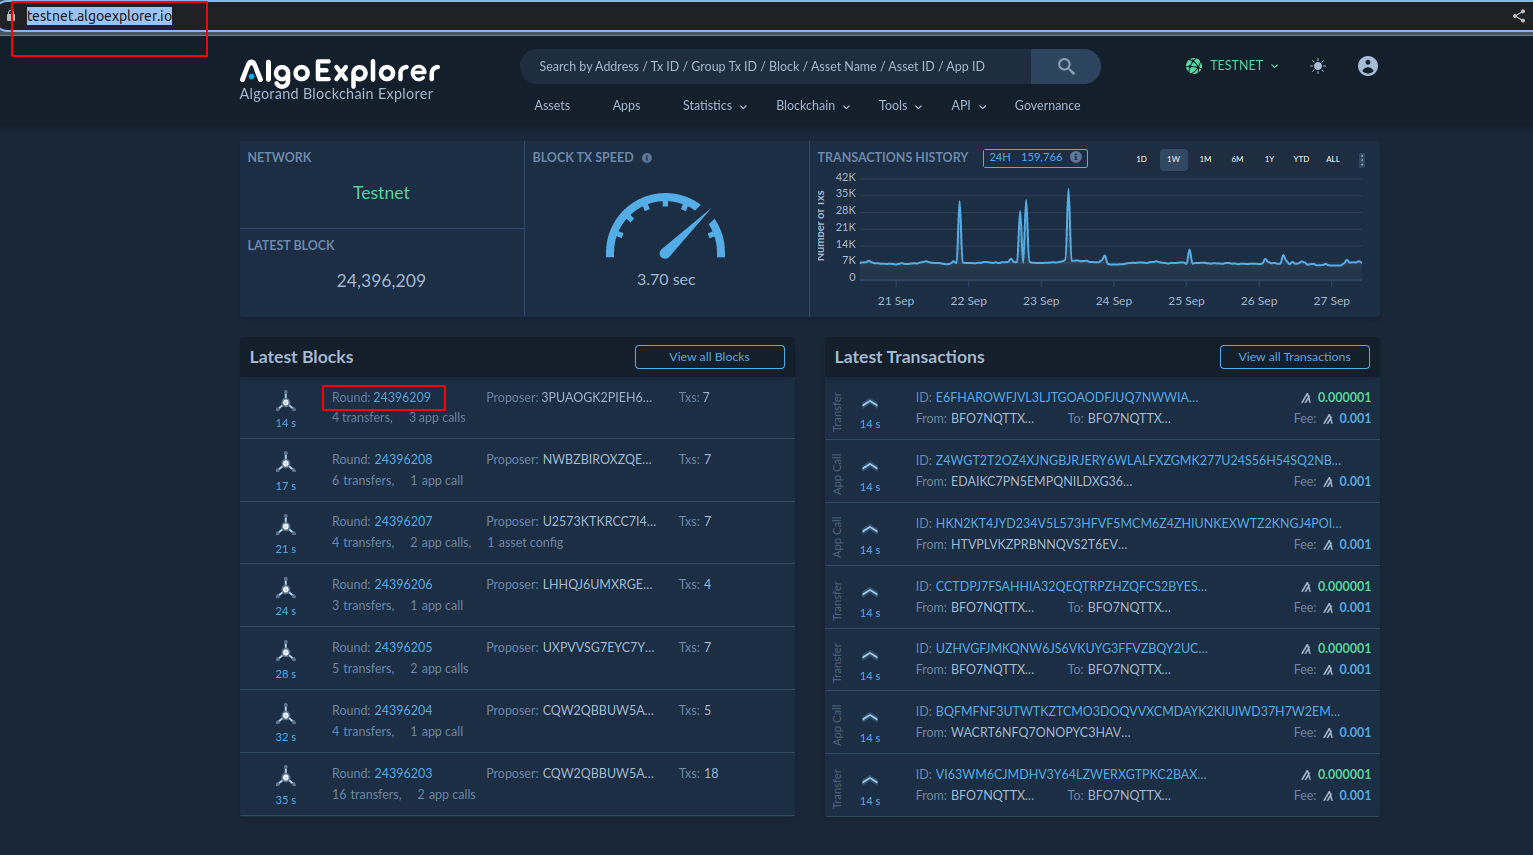Open the TESTNET network dropdown
1533x855 pixels.
(x=1233, y=66)
